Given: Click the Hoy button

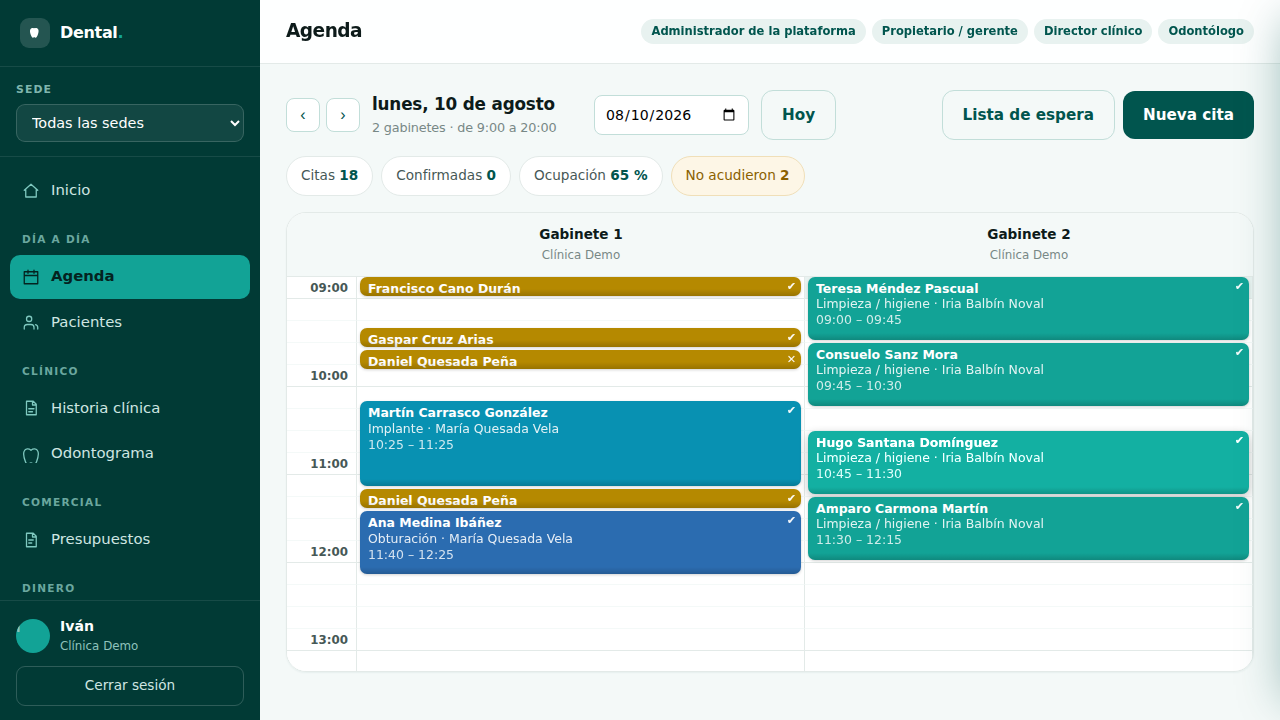Looking at the screenshot, I should (x=798, y=115).
